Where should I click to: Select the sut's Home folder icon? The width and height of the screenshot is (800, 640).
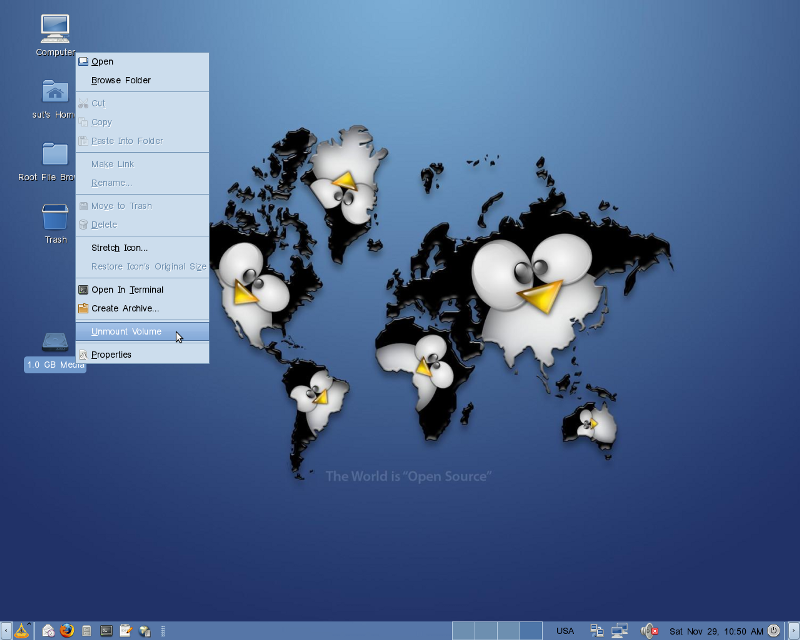coord(55,92)
